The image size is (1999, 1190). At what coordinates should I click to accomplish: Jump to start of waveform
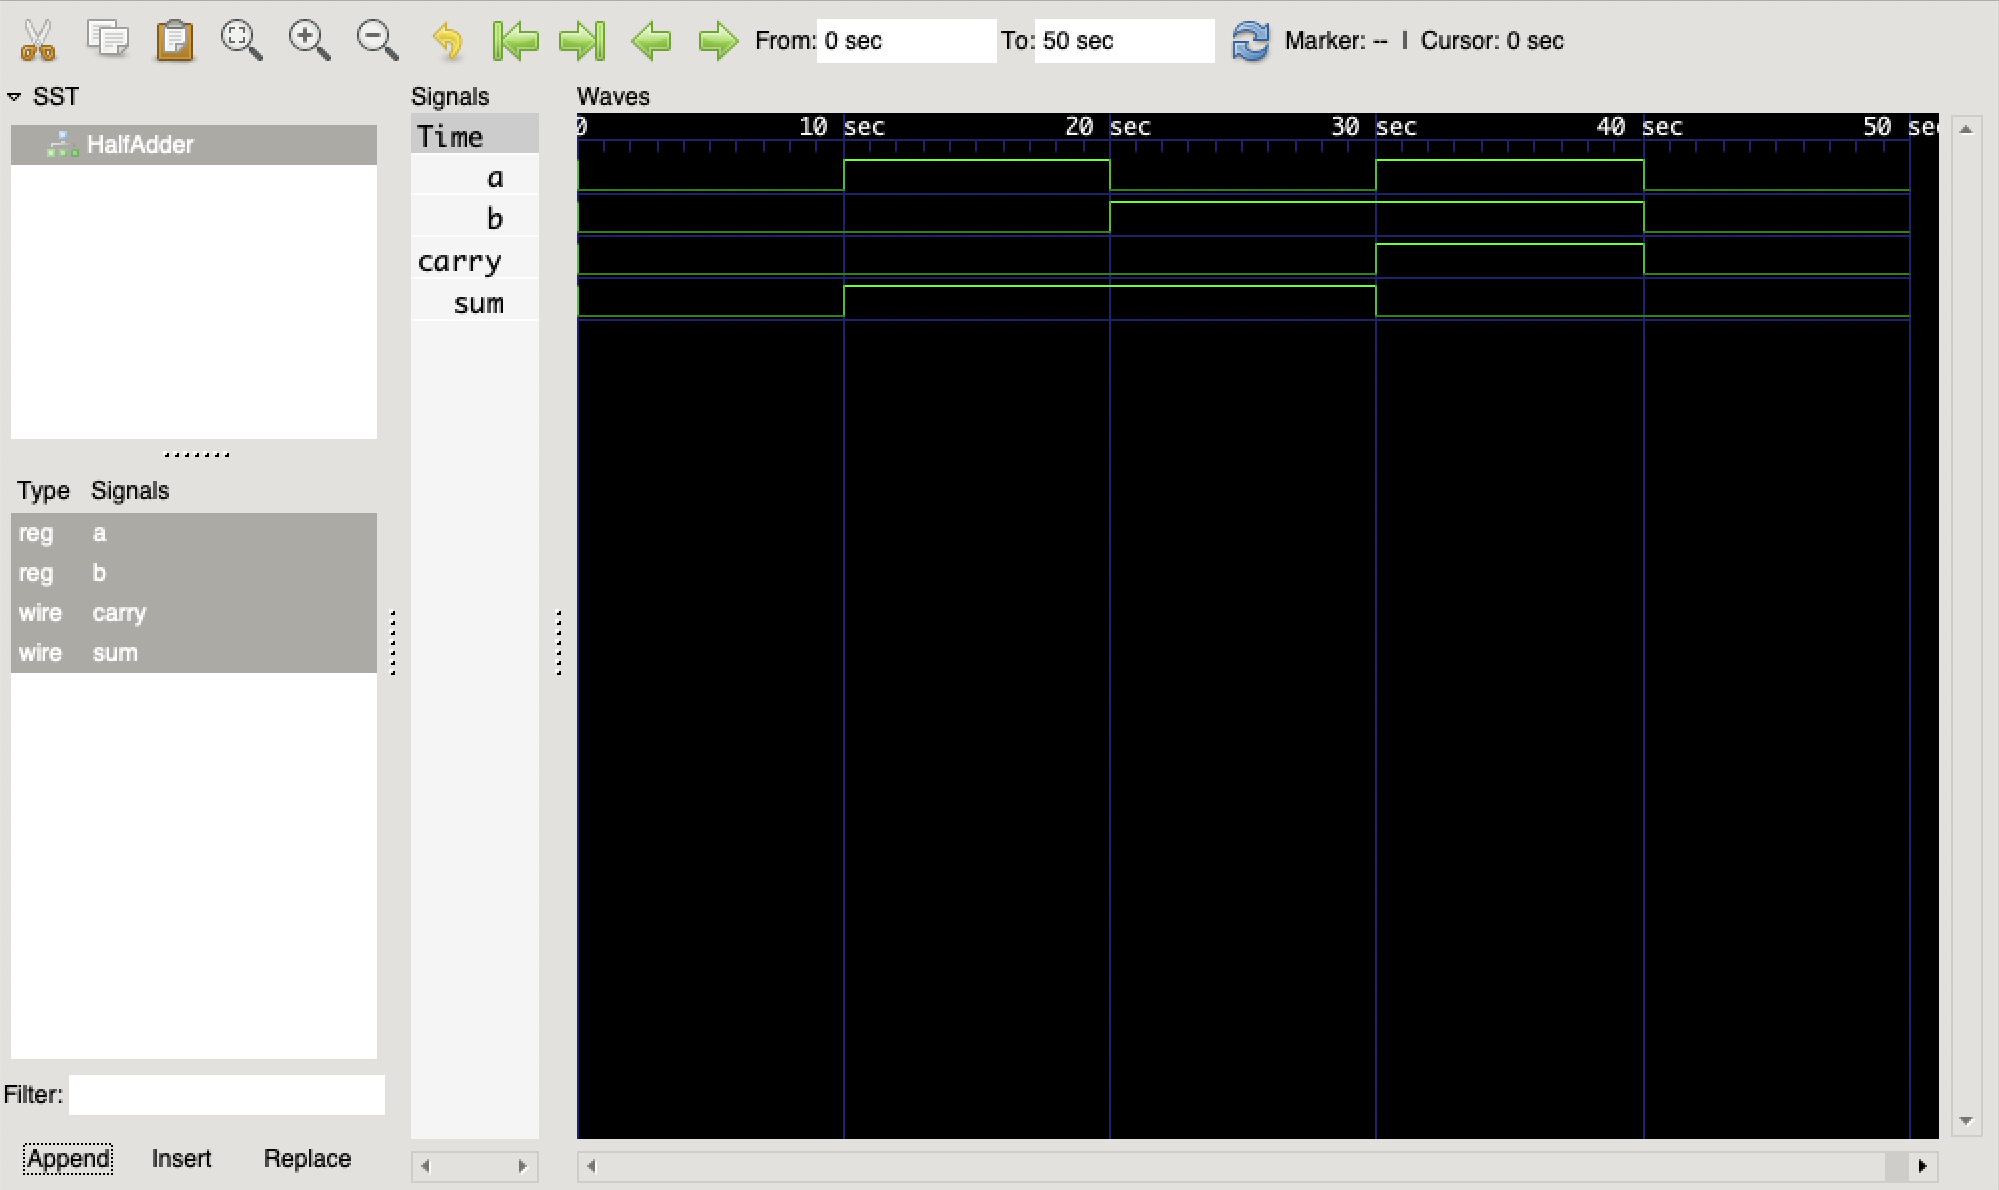pyautogui.click(x=515, y=41)
